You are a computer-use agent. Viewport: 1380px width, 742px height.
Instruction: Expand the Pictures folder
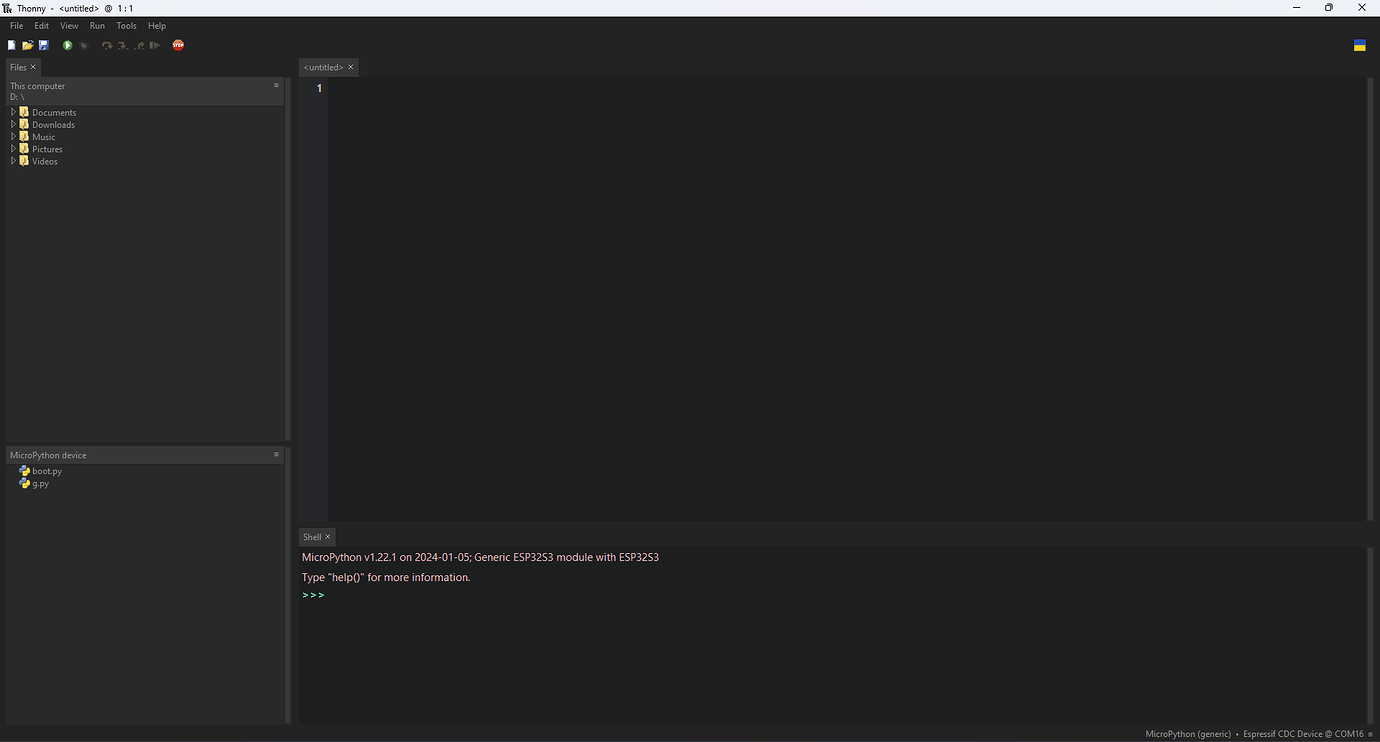(x=13, y=148)
